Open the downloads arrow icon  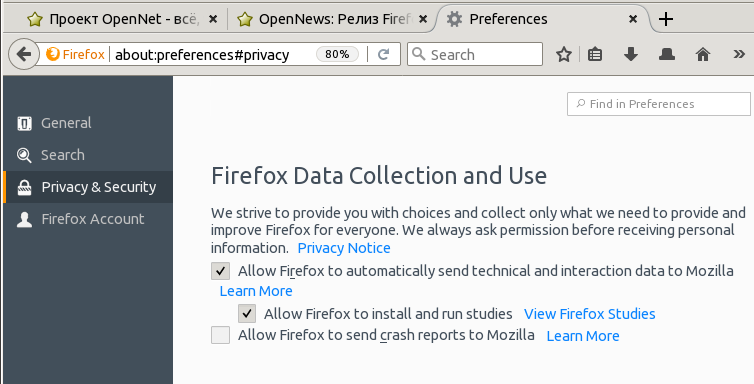630,54
